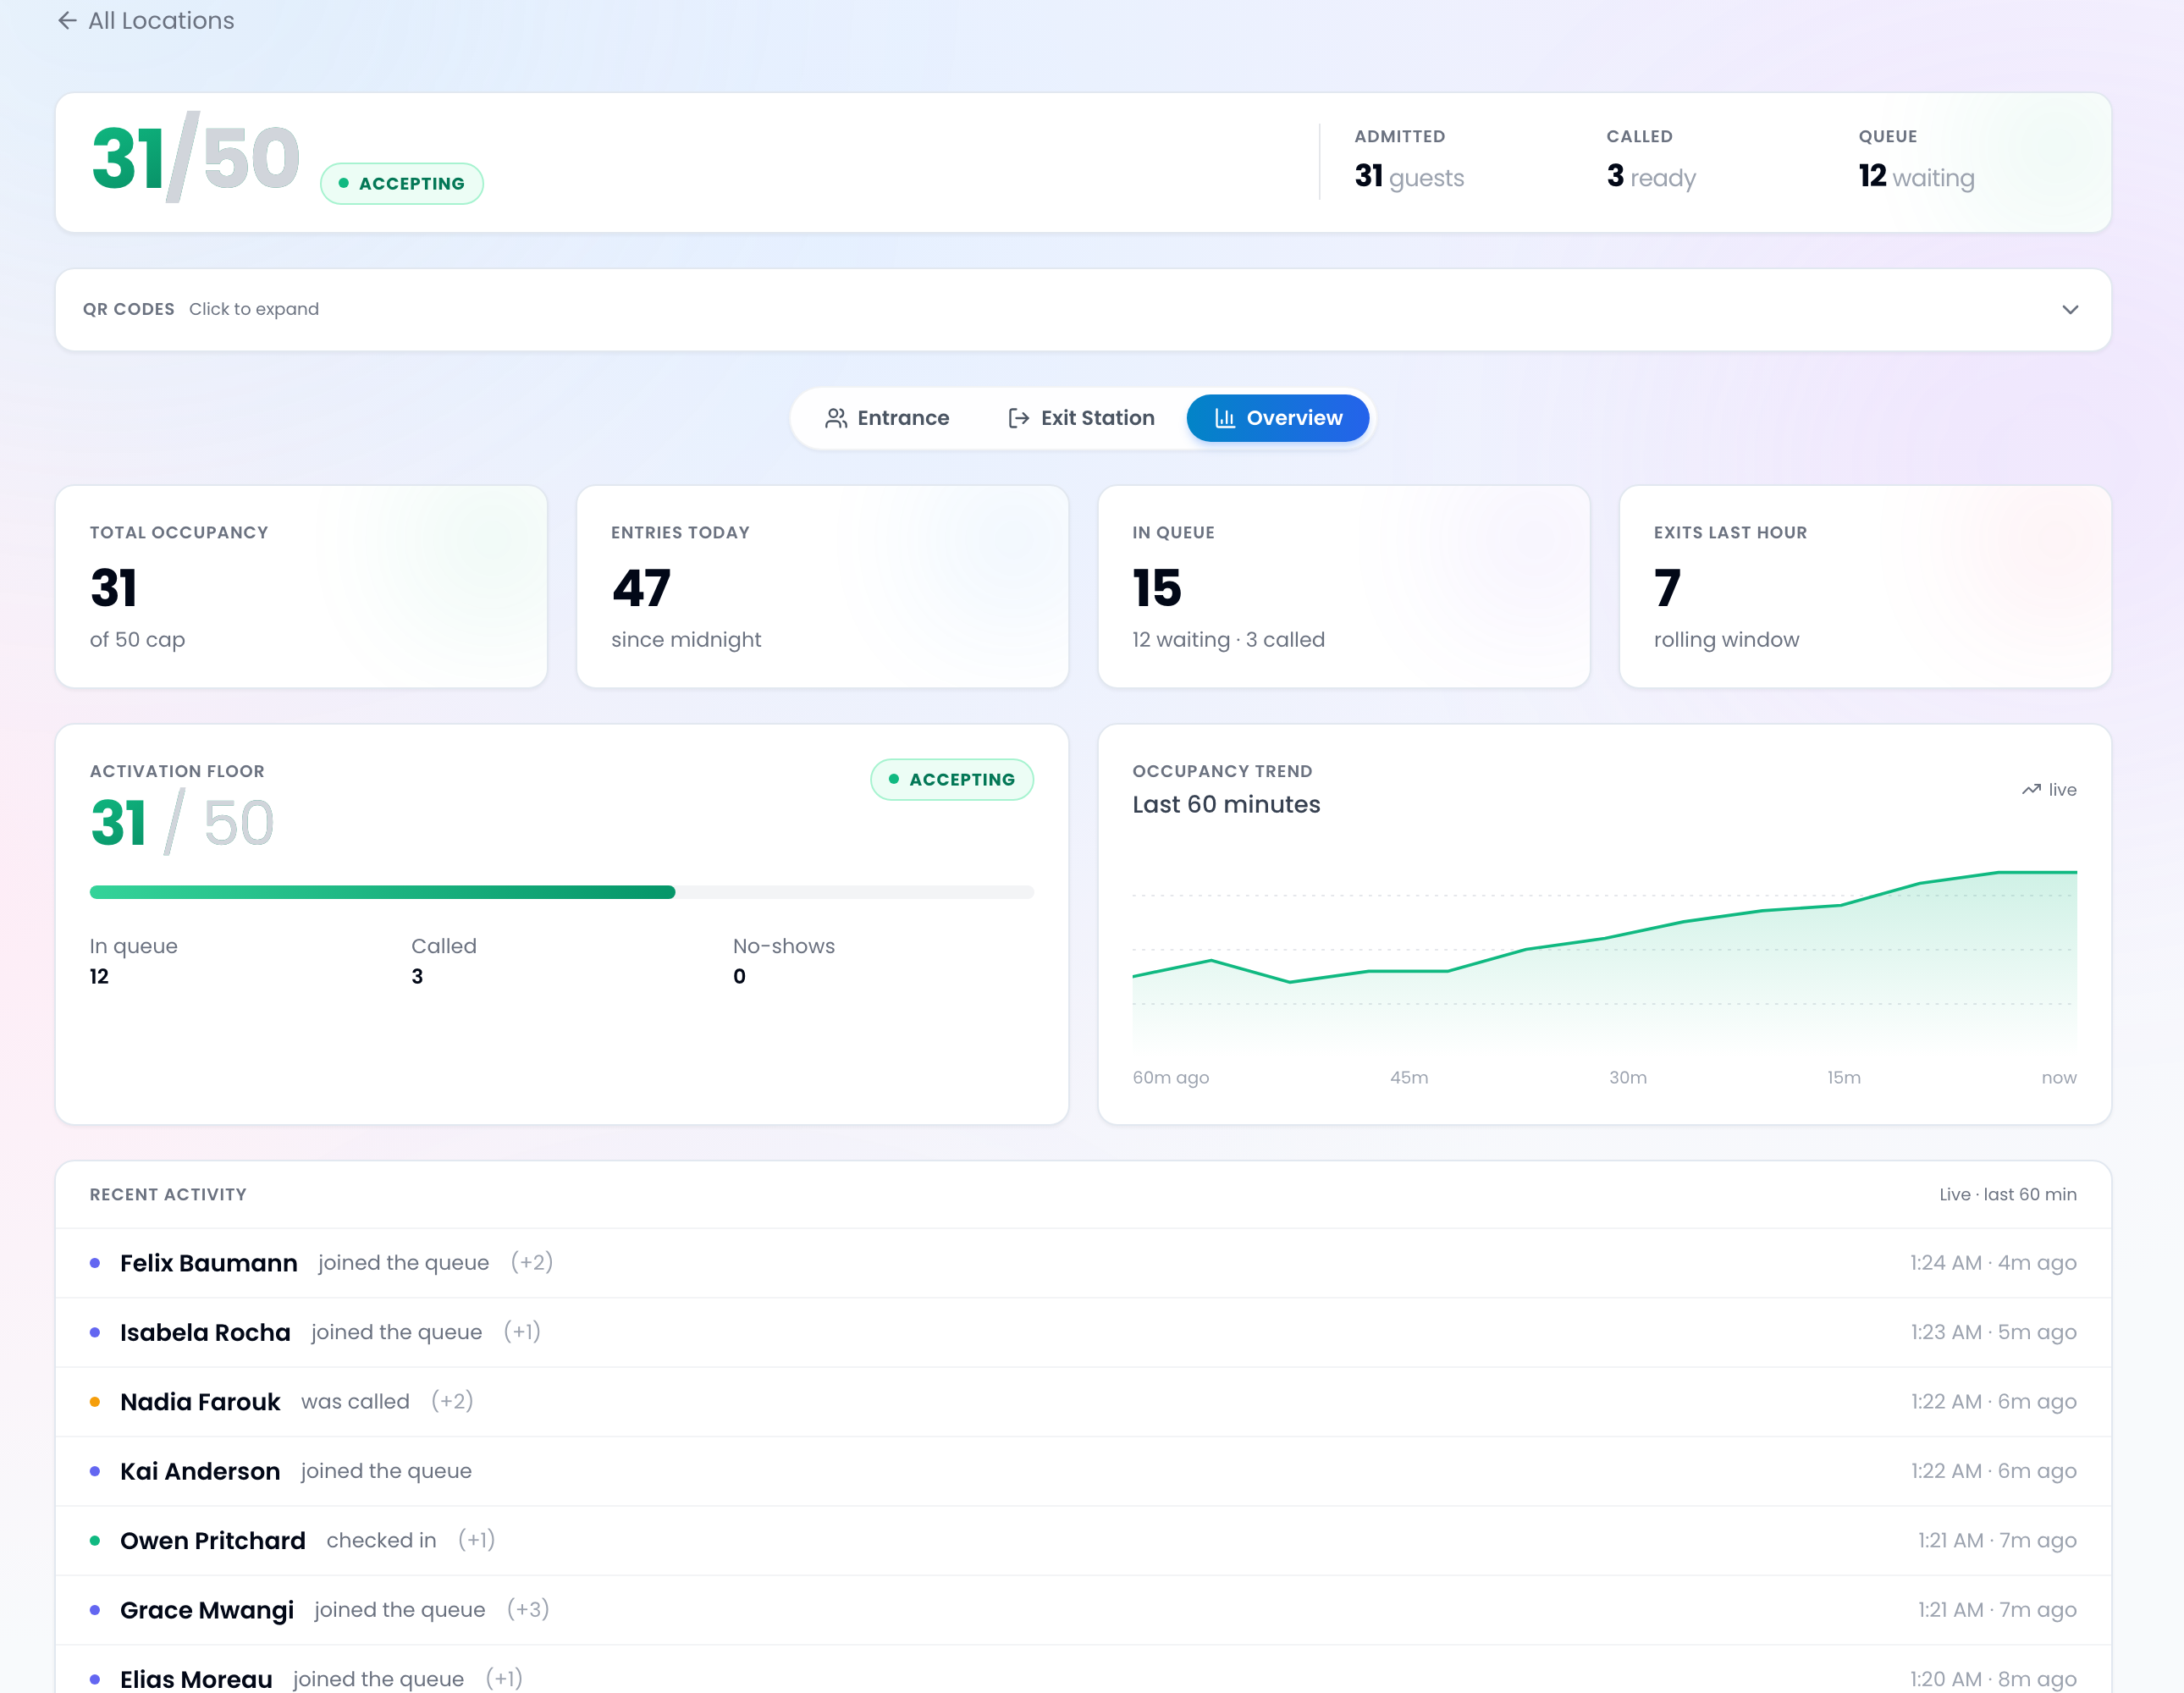Click the No-shows value 0

(739, 976)
